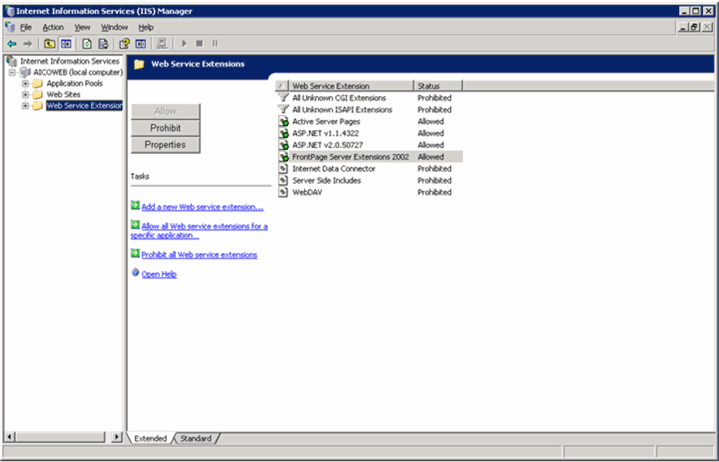Open the View menu
The width and height of the screenshot is (719, 462).
click(x=83, y=28)
